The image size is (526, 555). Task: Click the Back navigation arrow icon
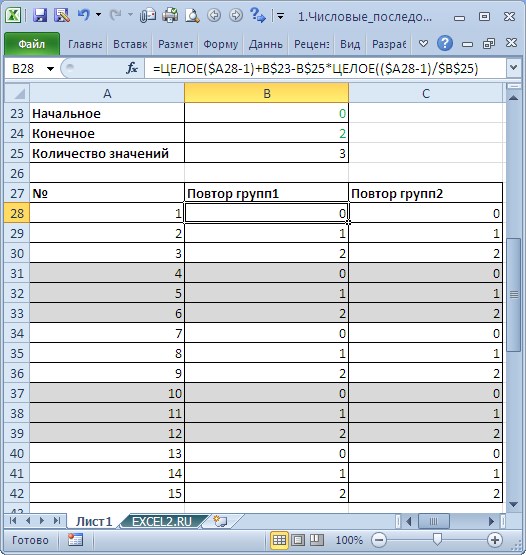tap(214, 16)
